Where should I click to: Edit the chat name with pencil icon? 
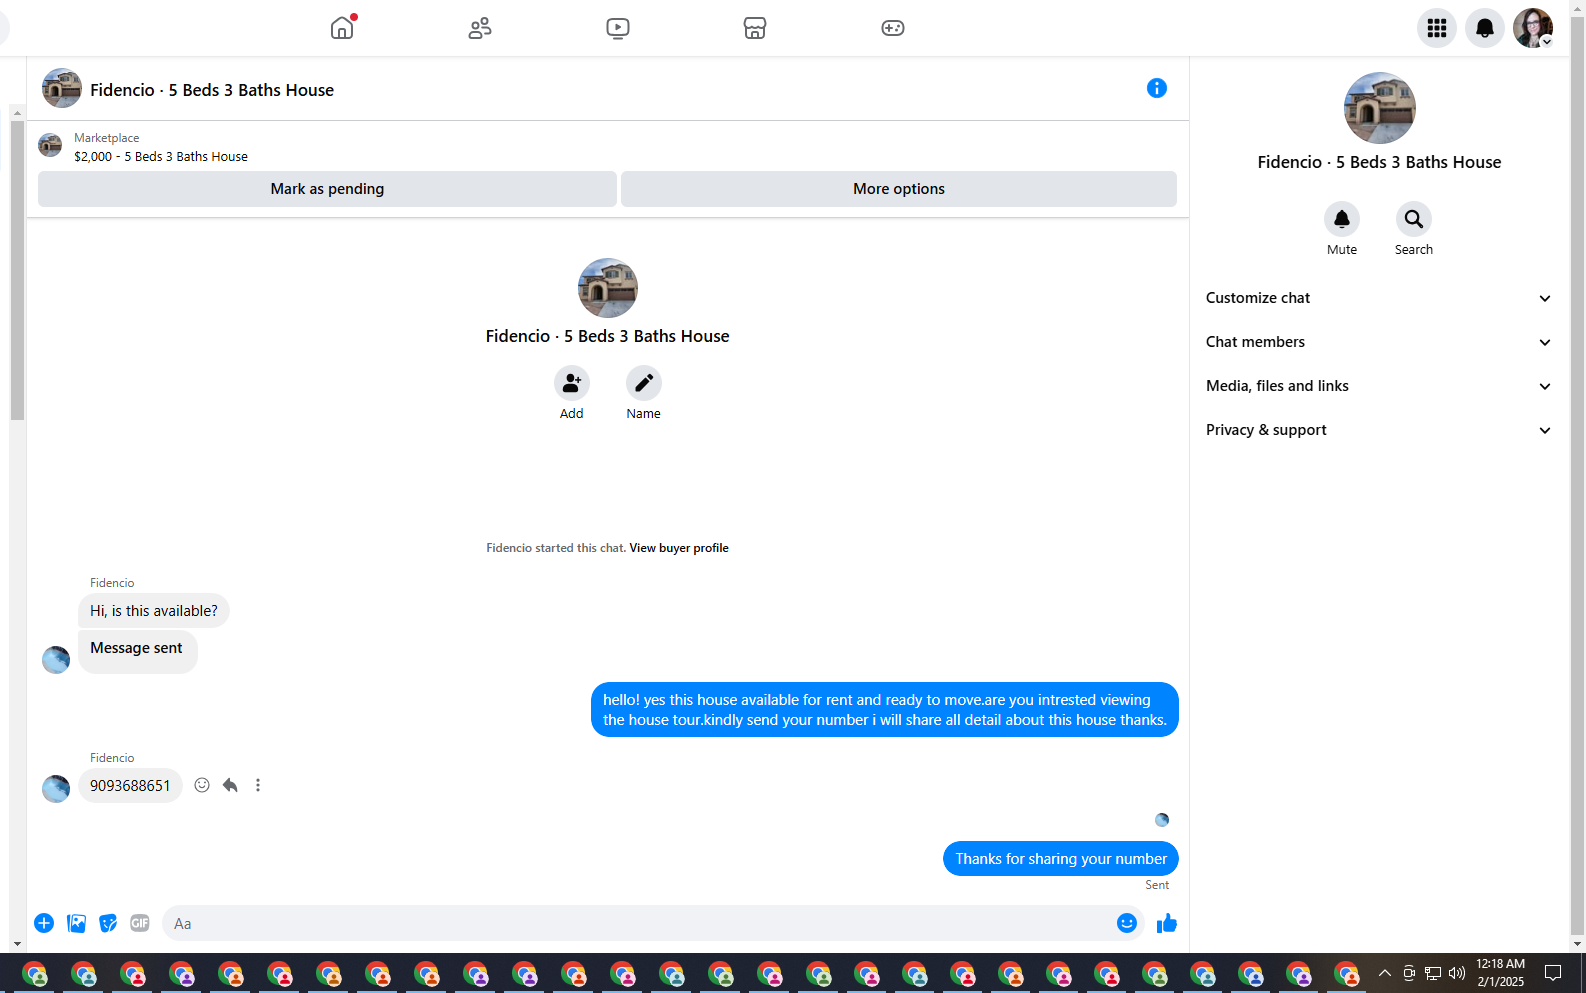644,383
